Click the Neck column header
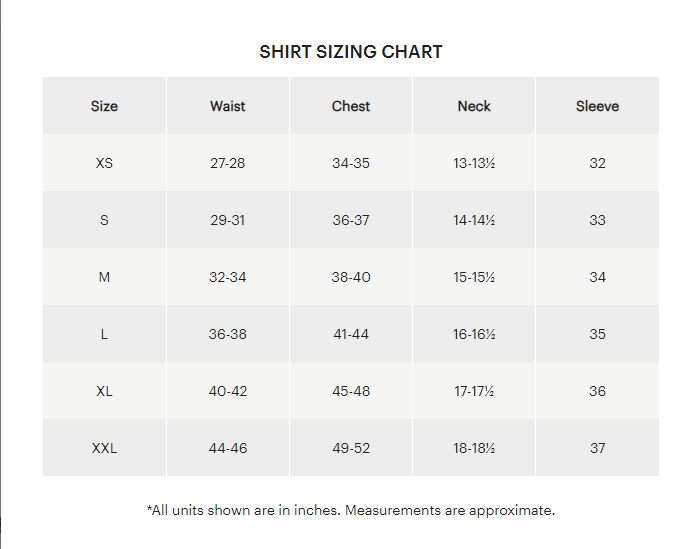This screenshot has width=699, height=549. (x=474, y=106)
